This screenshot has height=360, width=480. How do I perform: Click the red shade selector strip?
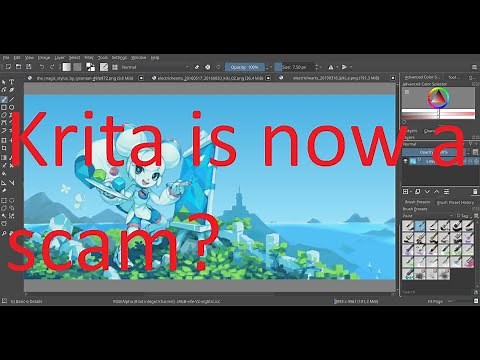pyautogui.click(x=438, y=114)
